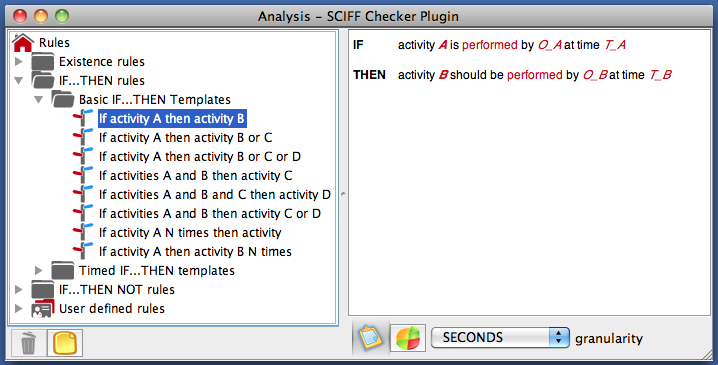Expand the Existence rules folder
Screen dimensions: 718x365
coord(18,61)
